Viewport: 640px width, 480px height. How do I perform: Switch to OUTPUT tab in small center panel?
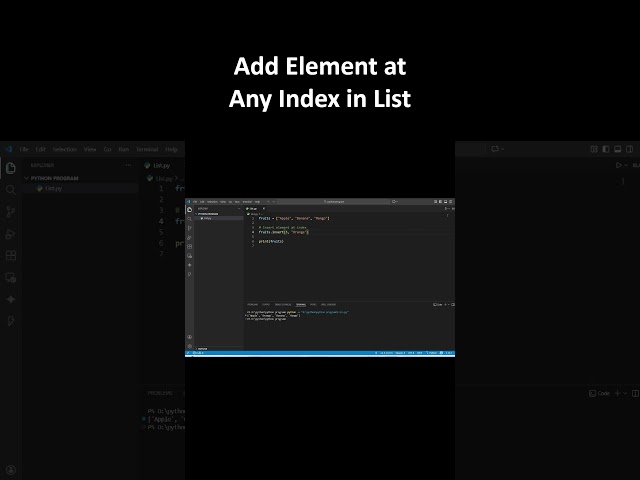(x=266, y=304)
